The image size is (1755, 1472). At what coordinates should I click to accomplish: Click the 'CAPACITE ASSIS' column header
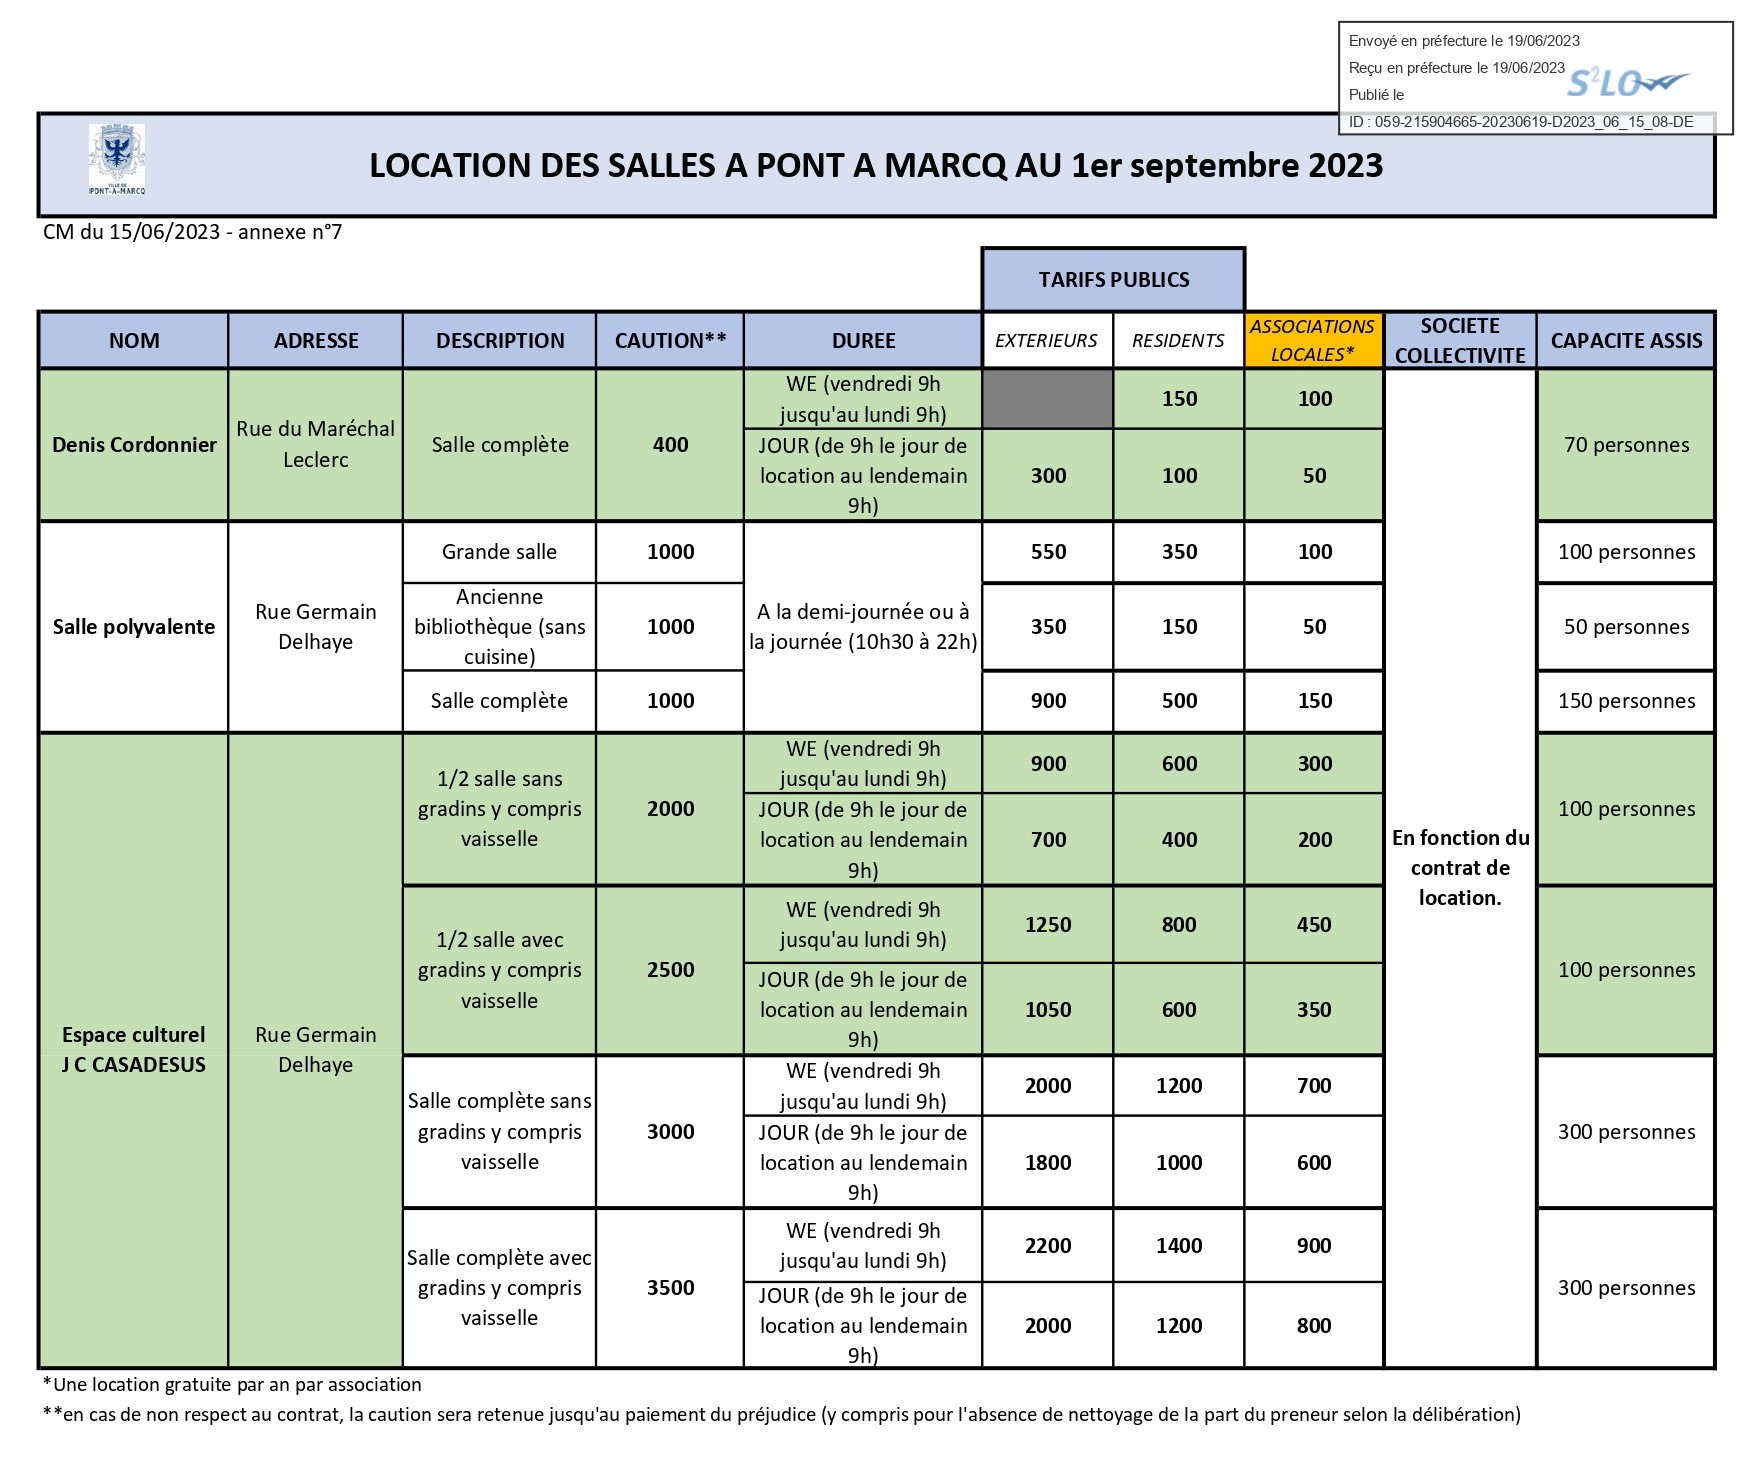pos(1626,340)
